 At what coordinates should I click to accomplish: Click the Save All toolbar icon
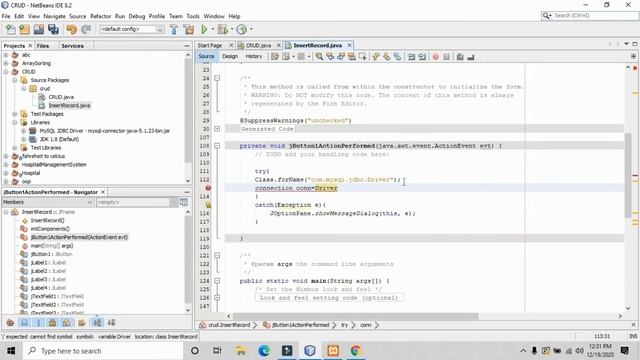click(53, 29)
